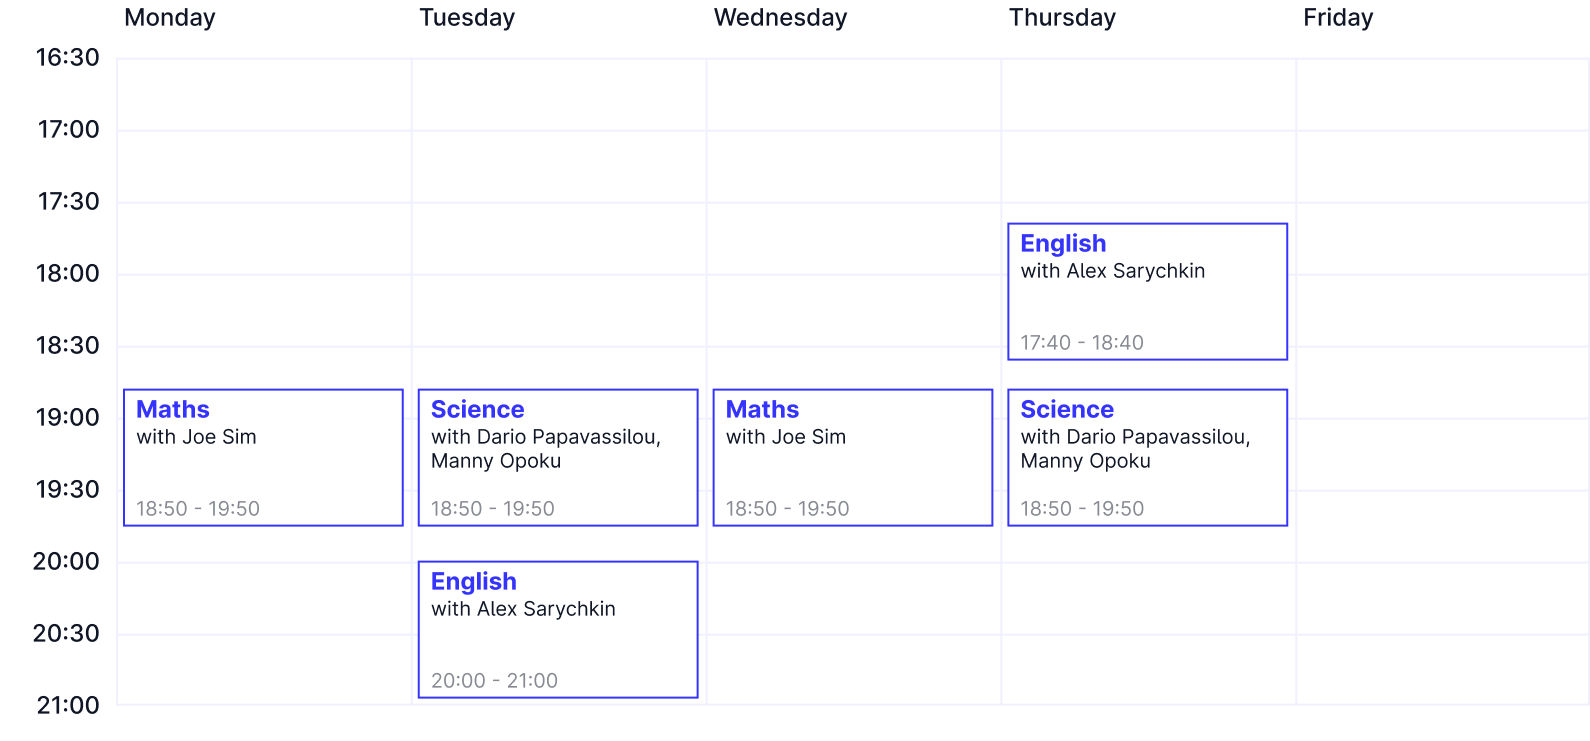This screenshot has height=741, width=1590.
Task: Click the 18:00 time label
Action: [x=66, y=273]
